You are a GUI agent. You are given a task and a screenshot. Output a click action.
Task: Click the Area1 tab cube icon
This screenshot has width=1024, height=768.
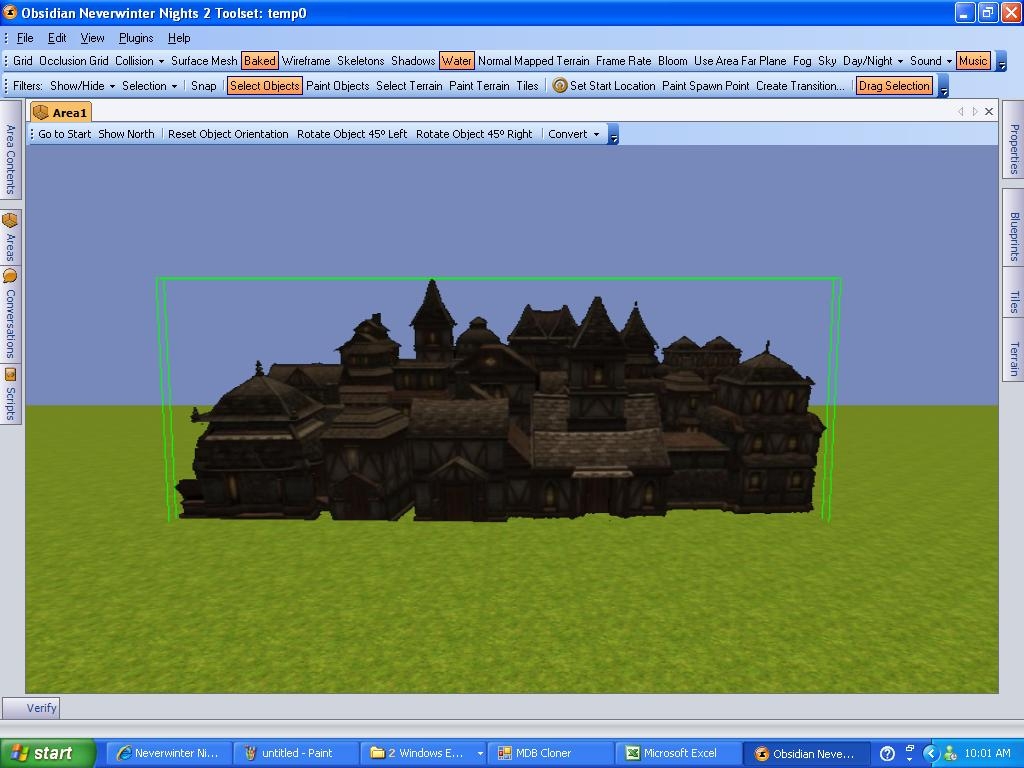point(41,112)
